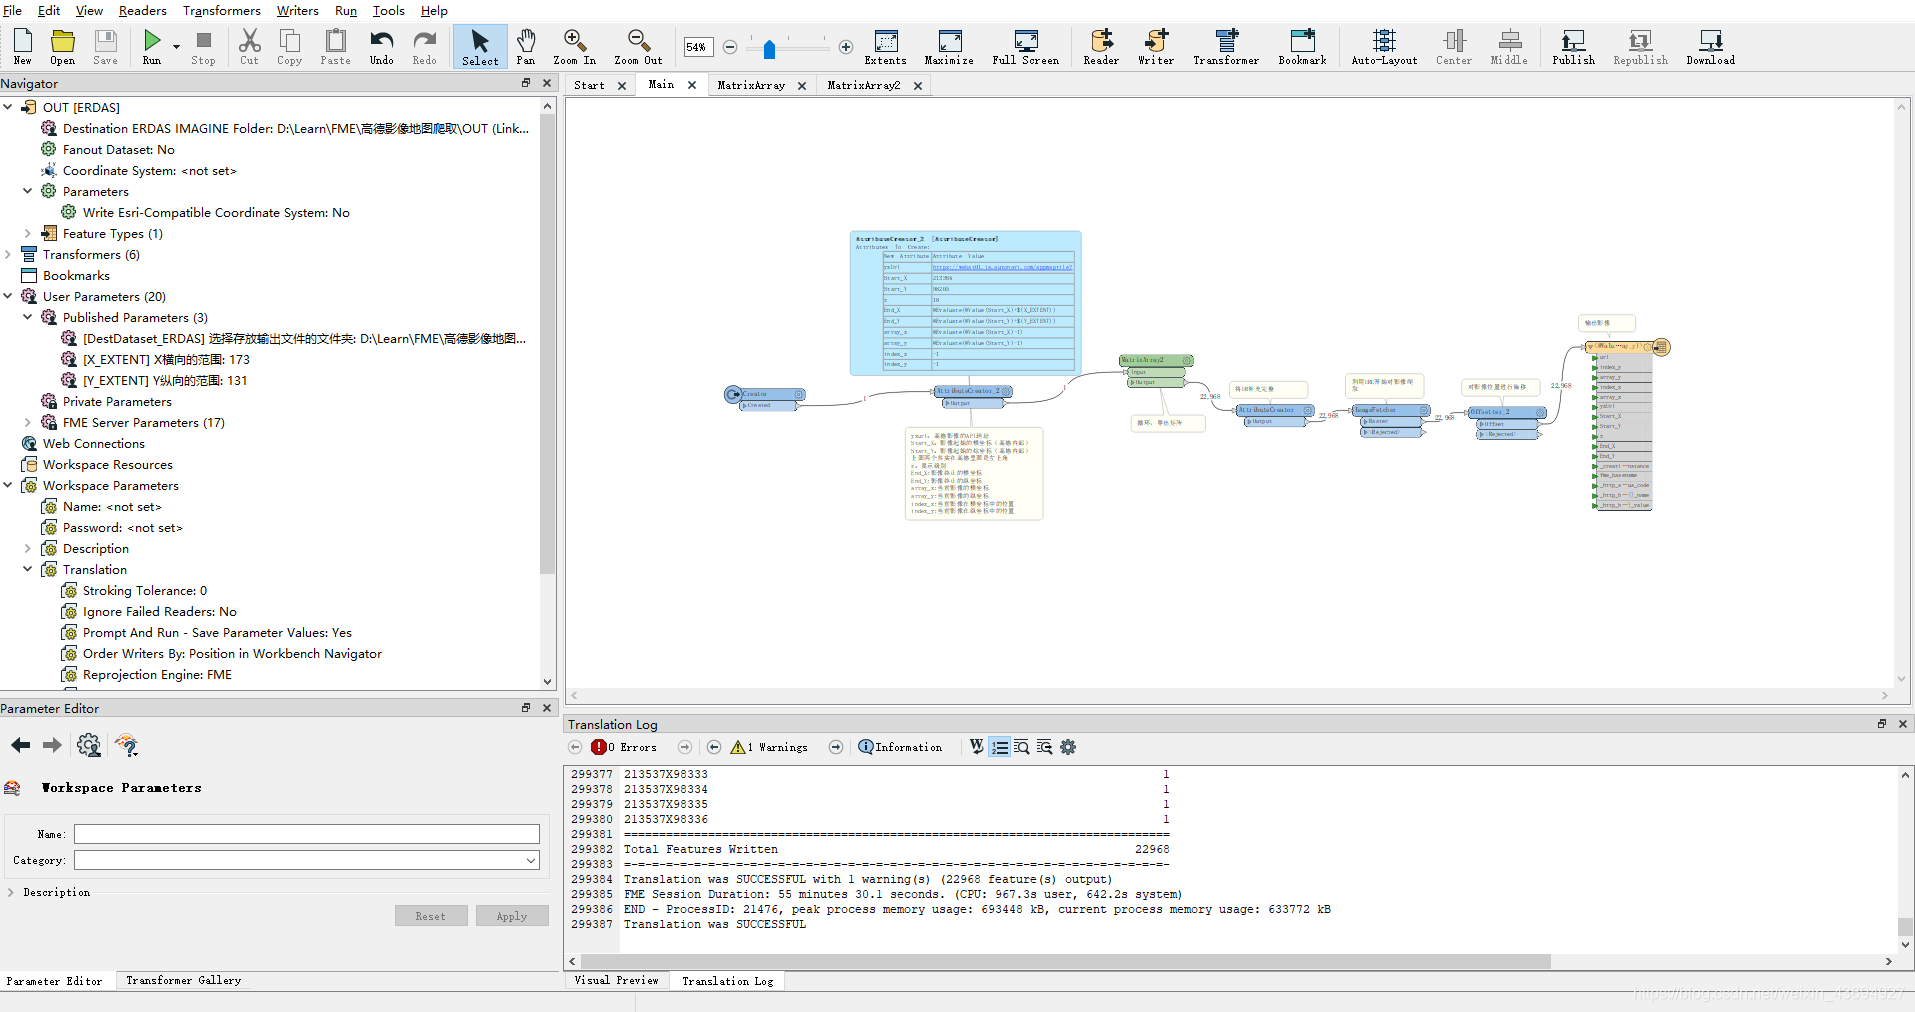Click the Reset button
This screenshot has width=1915, height=1012.
431,916
